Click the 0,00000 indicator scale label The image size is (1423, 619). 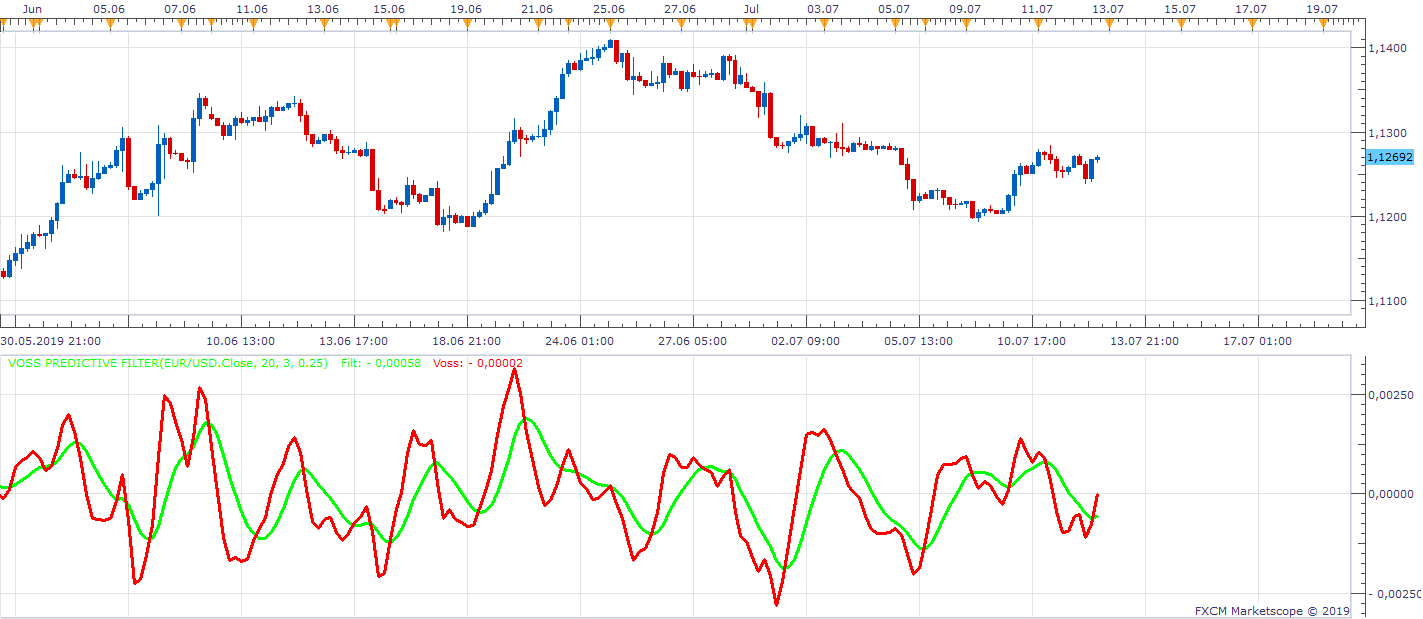[1391, 494]
